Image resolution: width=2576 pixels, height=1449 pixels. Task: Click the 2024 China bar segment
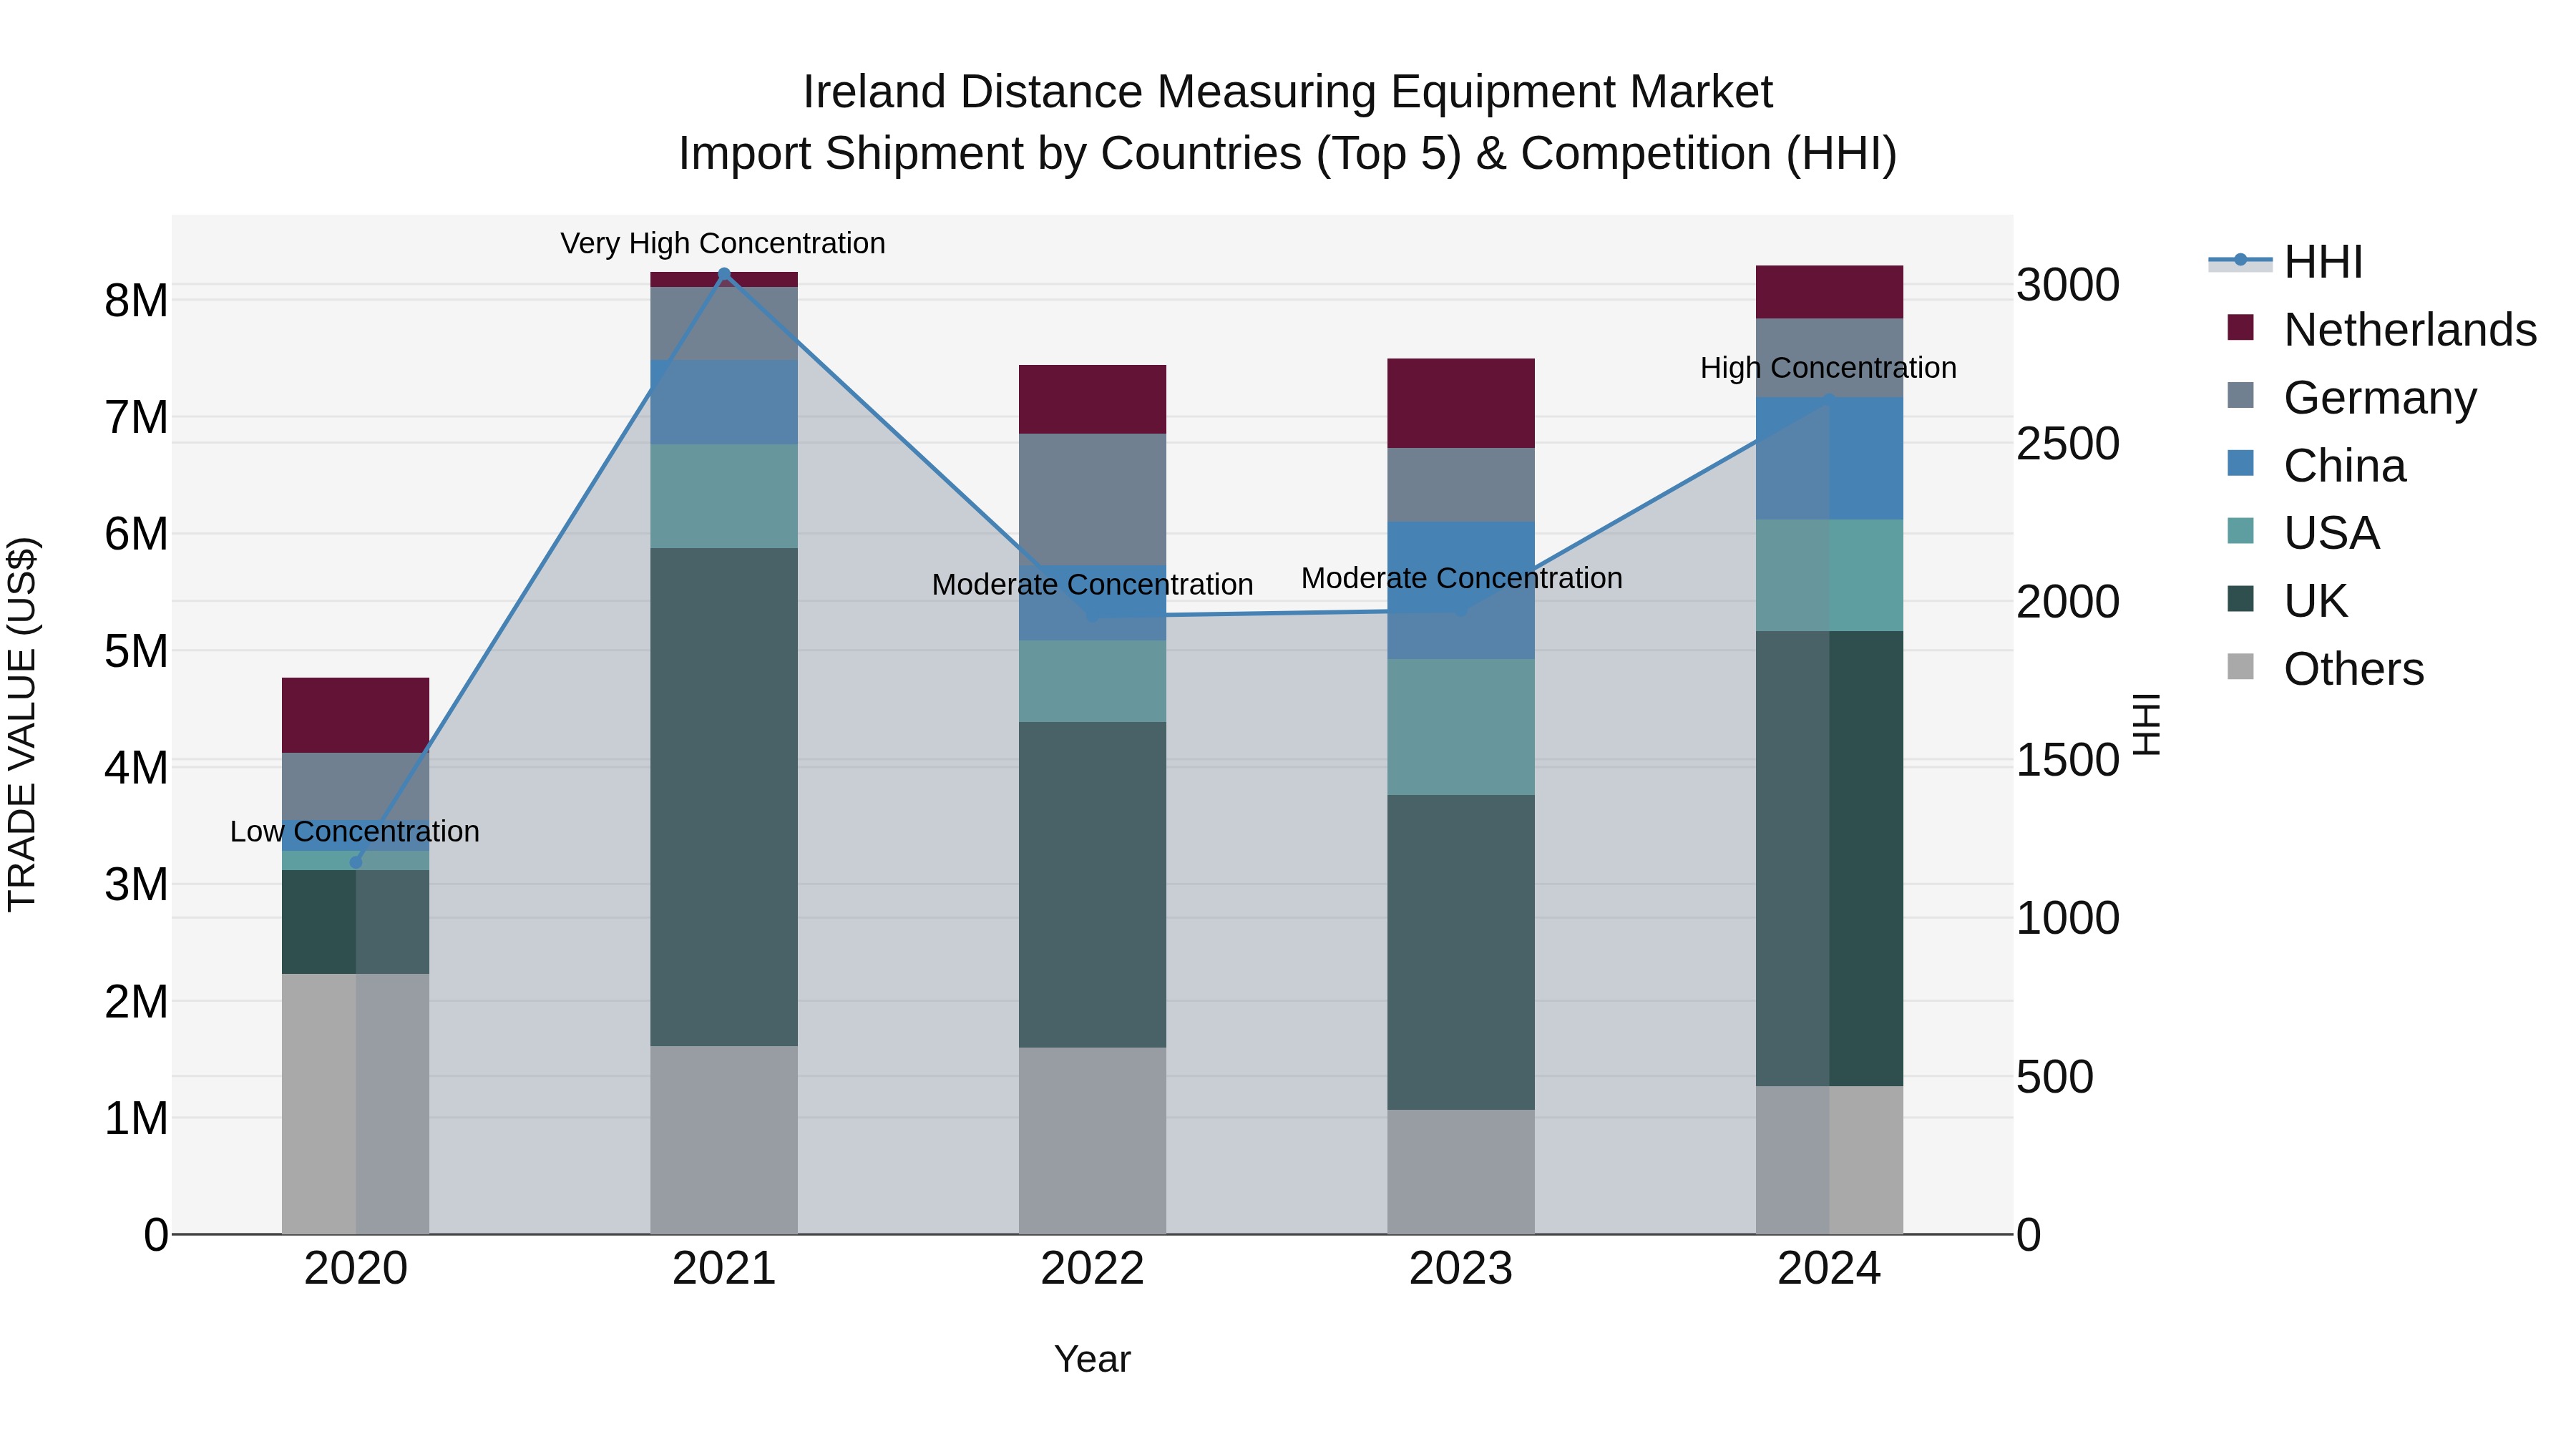click(1829, 458)
